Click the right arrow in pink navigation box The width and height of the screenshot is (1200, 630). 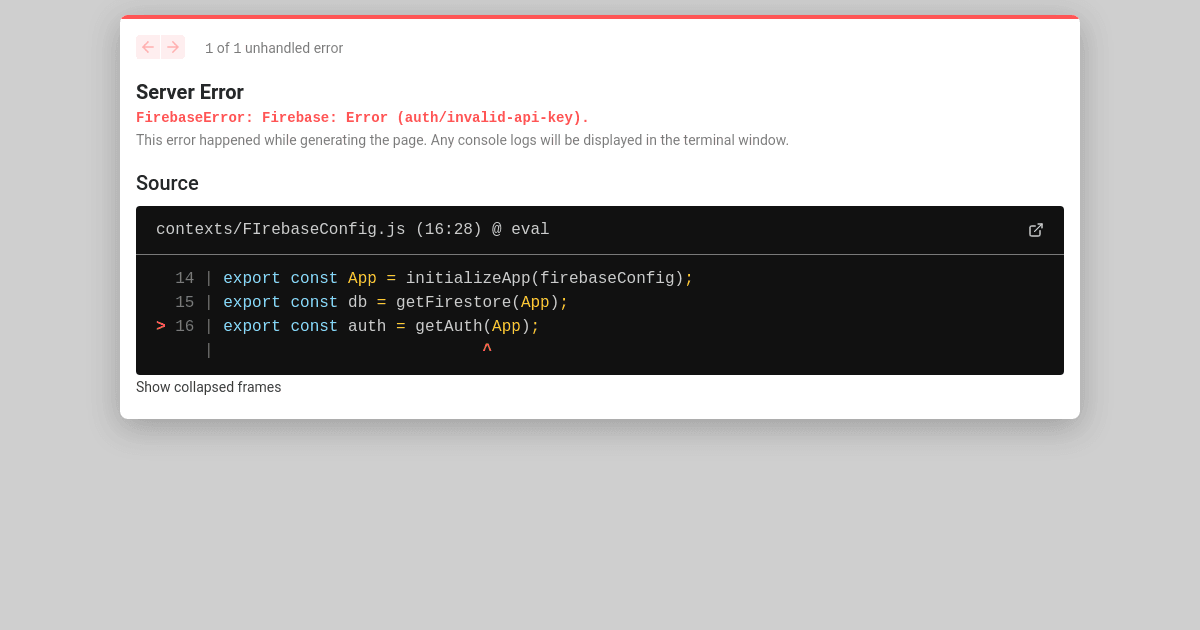click(x=173, y=47)
